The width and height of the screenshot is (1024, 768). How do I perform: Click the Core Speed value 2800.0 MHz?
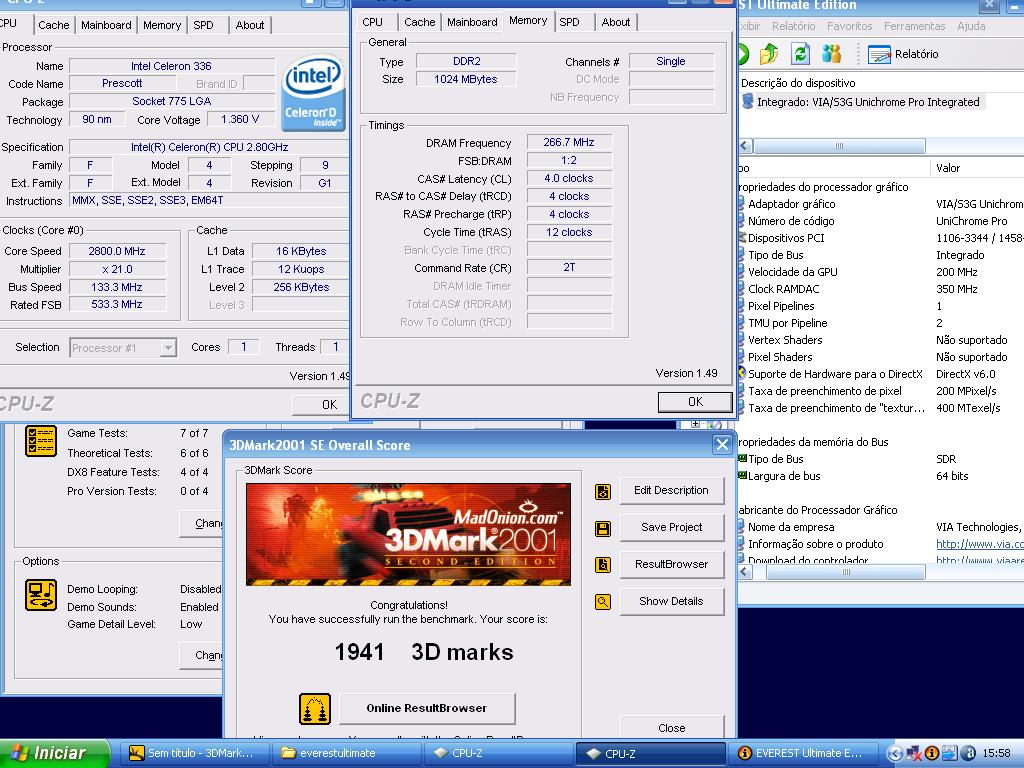(117, 251)
